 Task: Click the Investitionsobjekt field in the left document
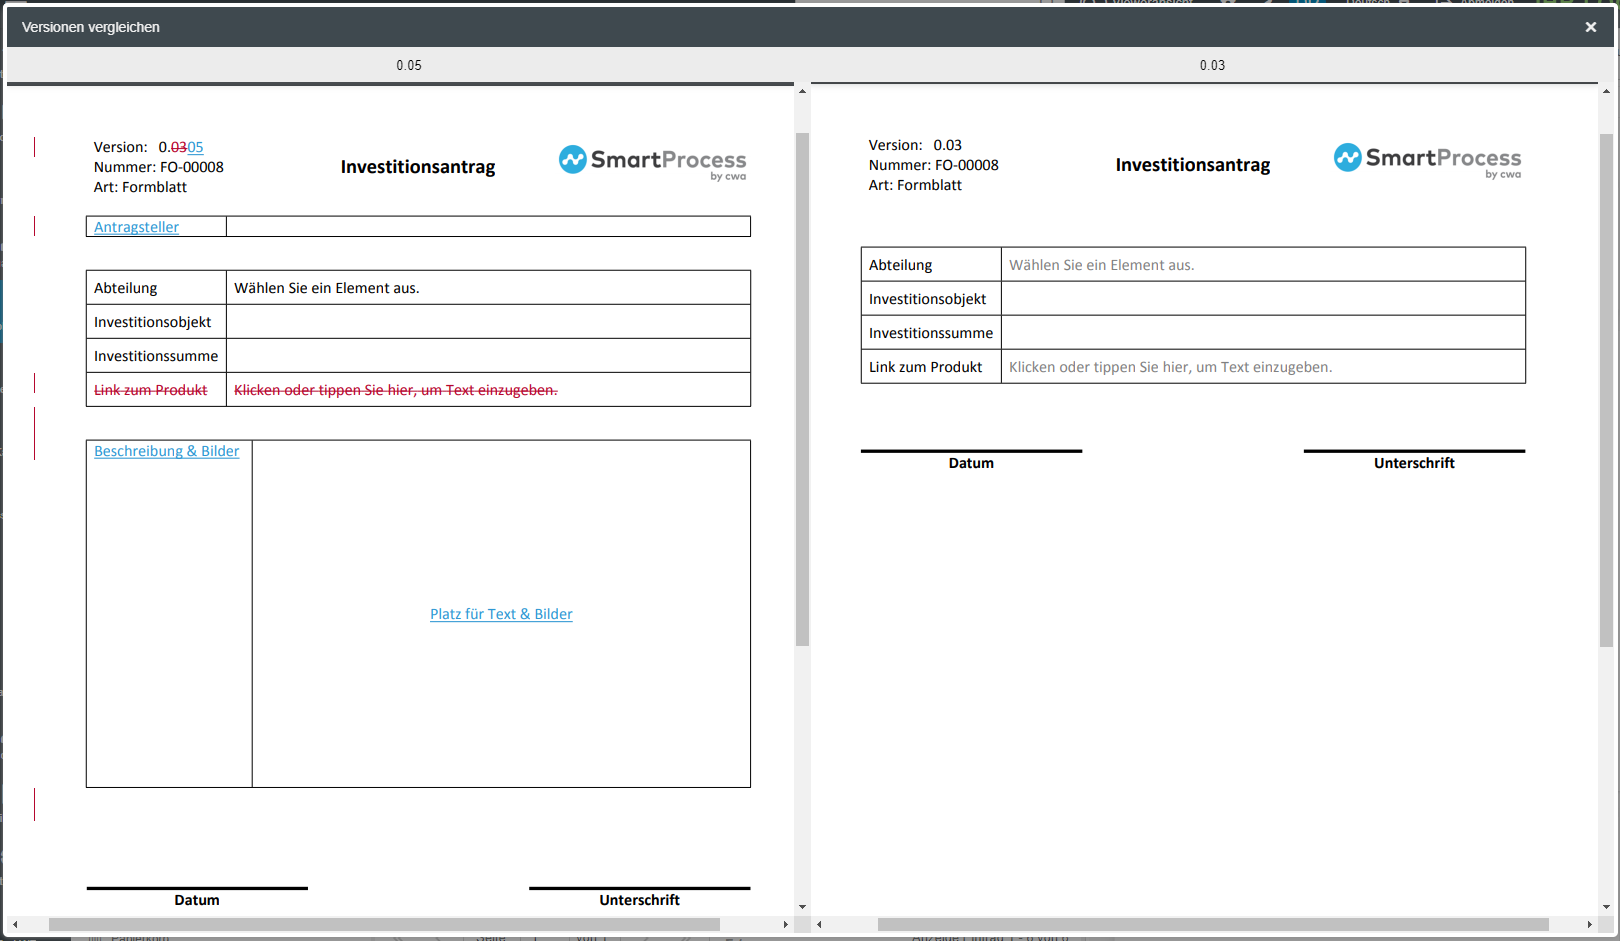(488, 322)
